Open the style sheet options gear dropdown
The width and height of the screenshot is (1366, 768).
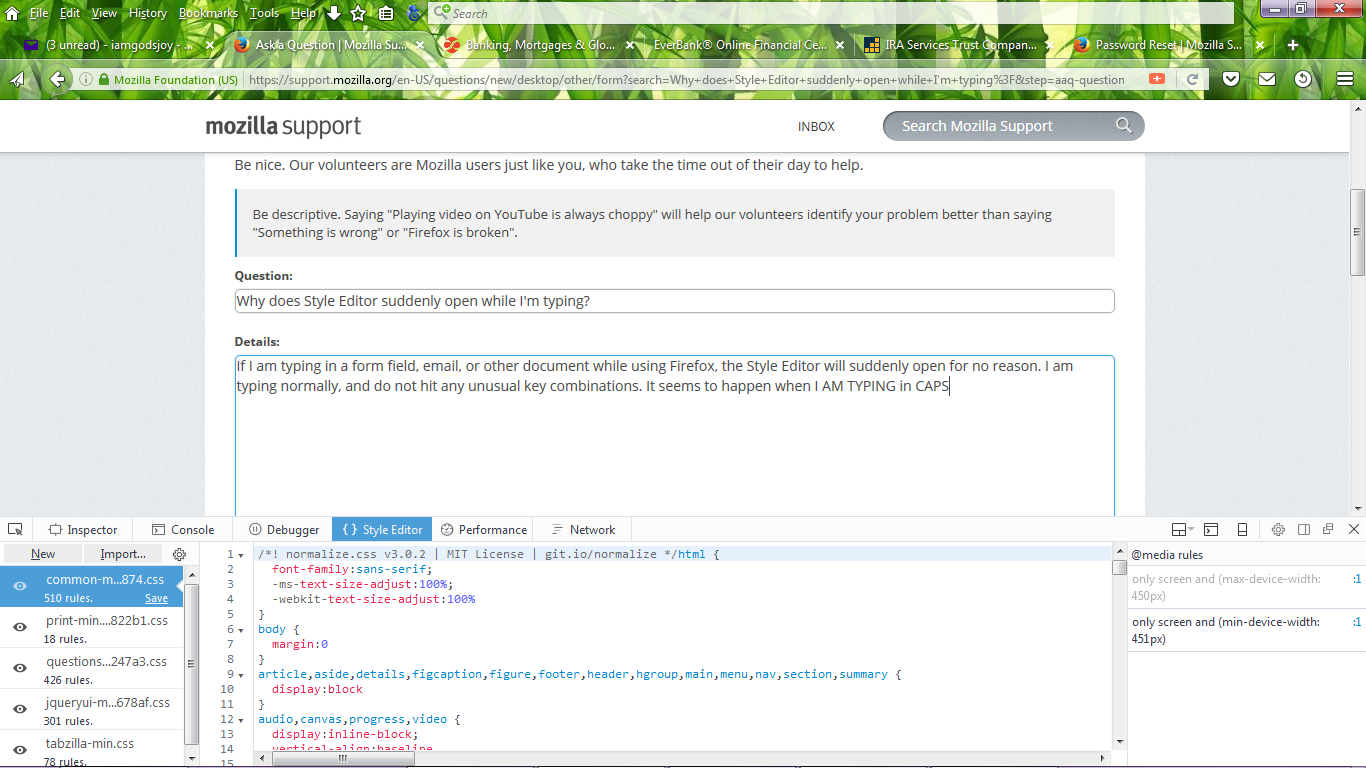[179, 554]
